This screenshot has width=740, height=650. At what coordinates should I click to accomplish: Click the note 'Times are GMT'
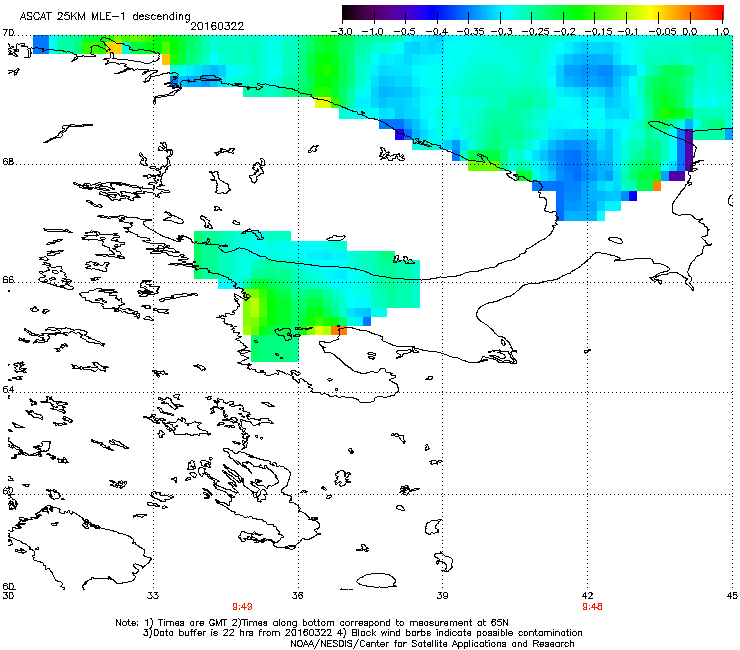pyautogui.click(x=191, y=623)
